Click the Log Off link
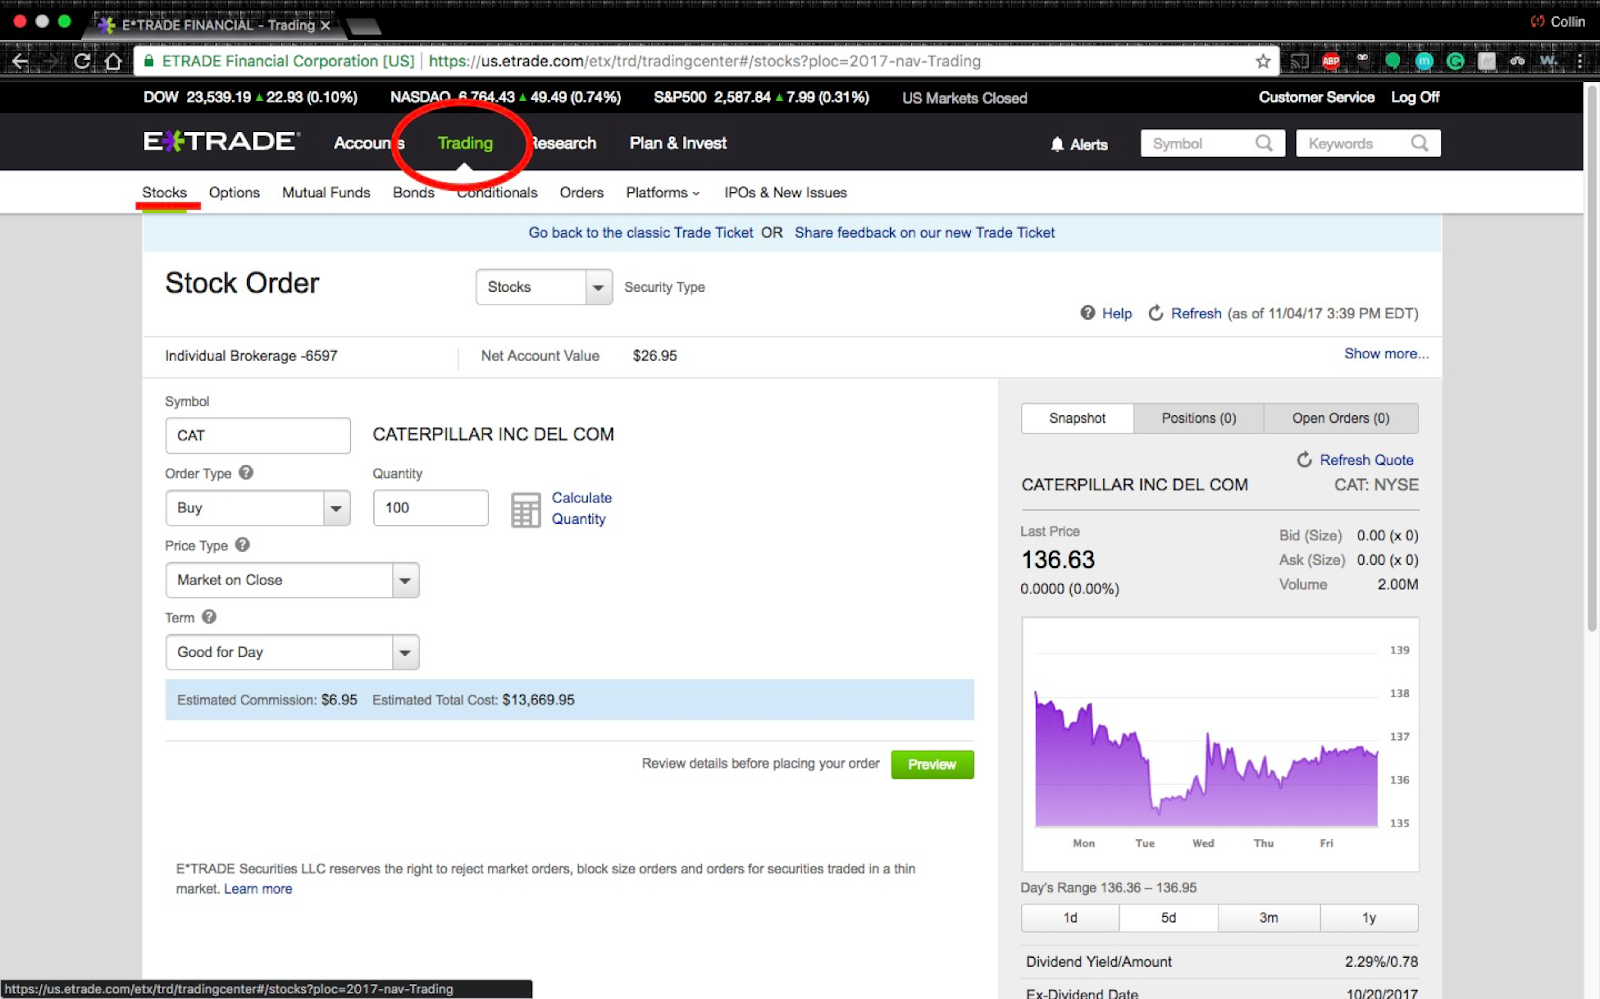The image size is (1600, 999). [x=1415, y=97]
